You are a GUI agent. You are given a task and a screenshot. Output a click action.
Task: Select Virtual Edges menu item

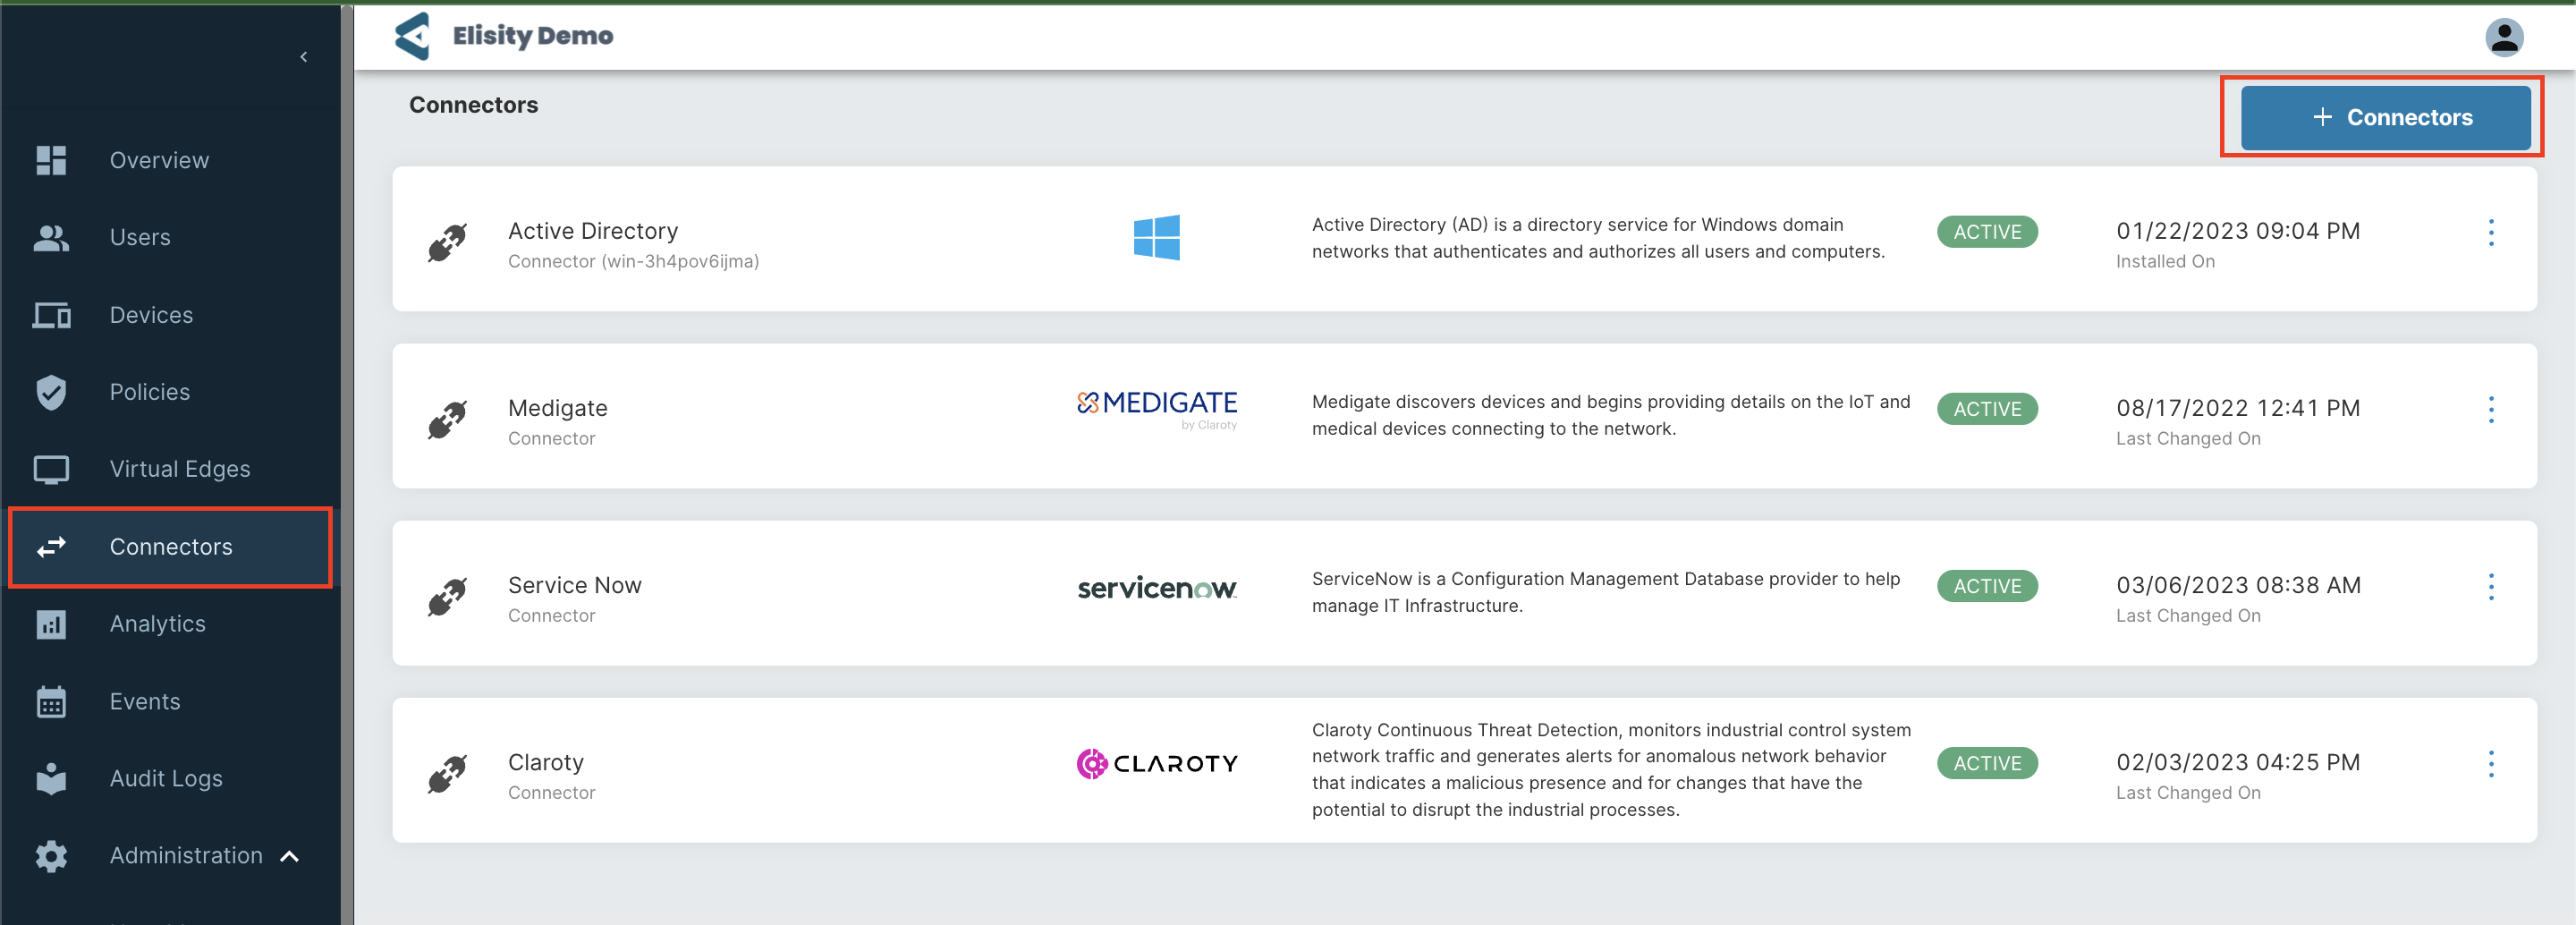coord(180,469)
